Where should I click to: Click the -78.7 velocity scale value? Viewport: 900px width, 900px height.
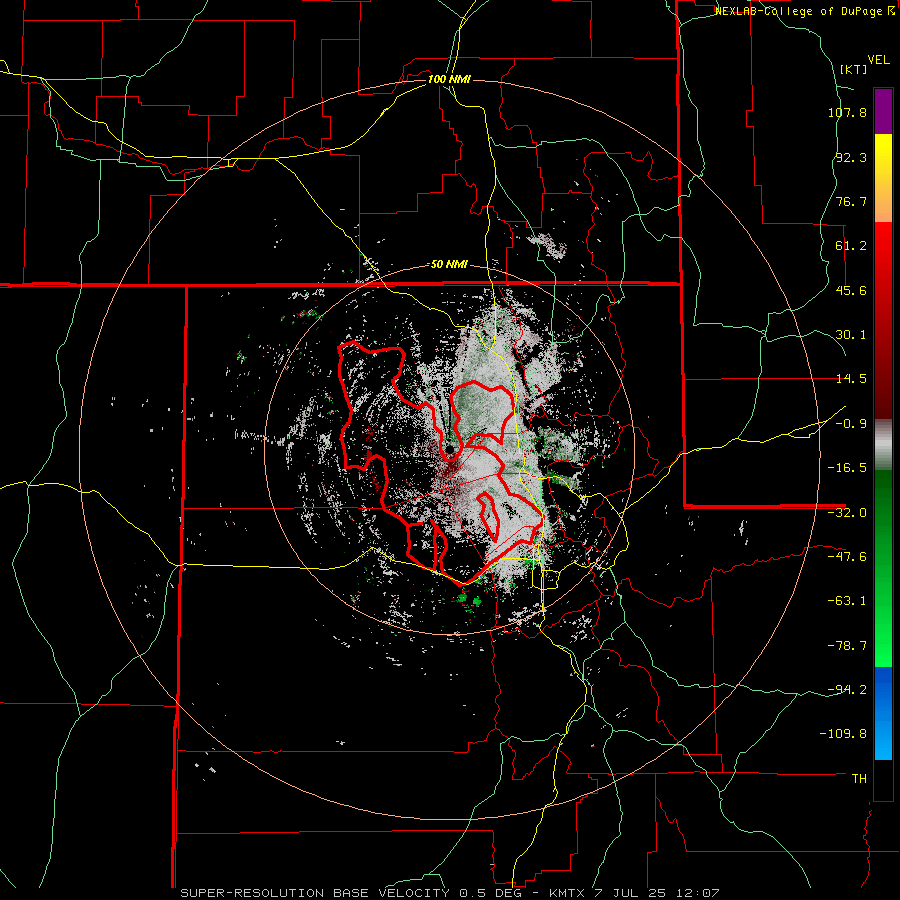(x=847, y=646)
